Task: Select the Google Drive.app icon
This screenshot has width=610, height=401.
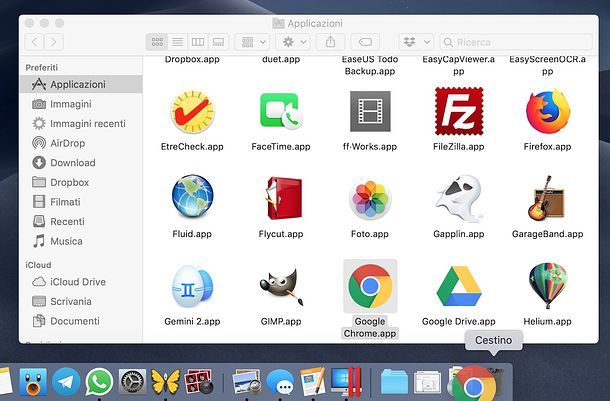Action: point(459,286)
